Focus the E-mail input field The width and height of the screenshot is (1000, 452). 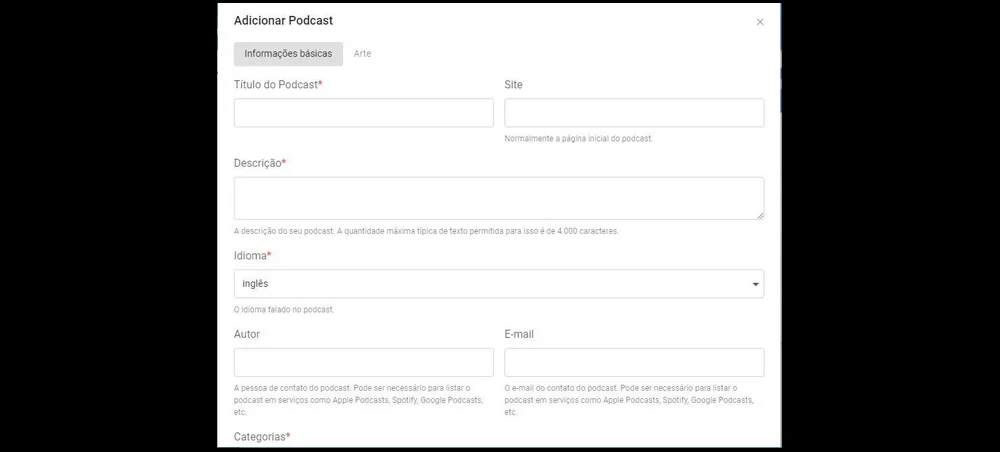[634, 362]
